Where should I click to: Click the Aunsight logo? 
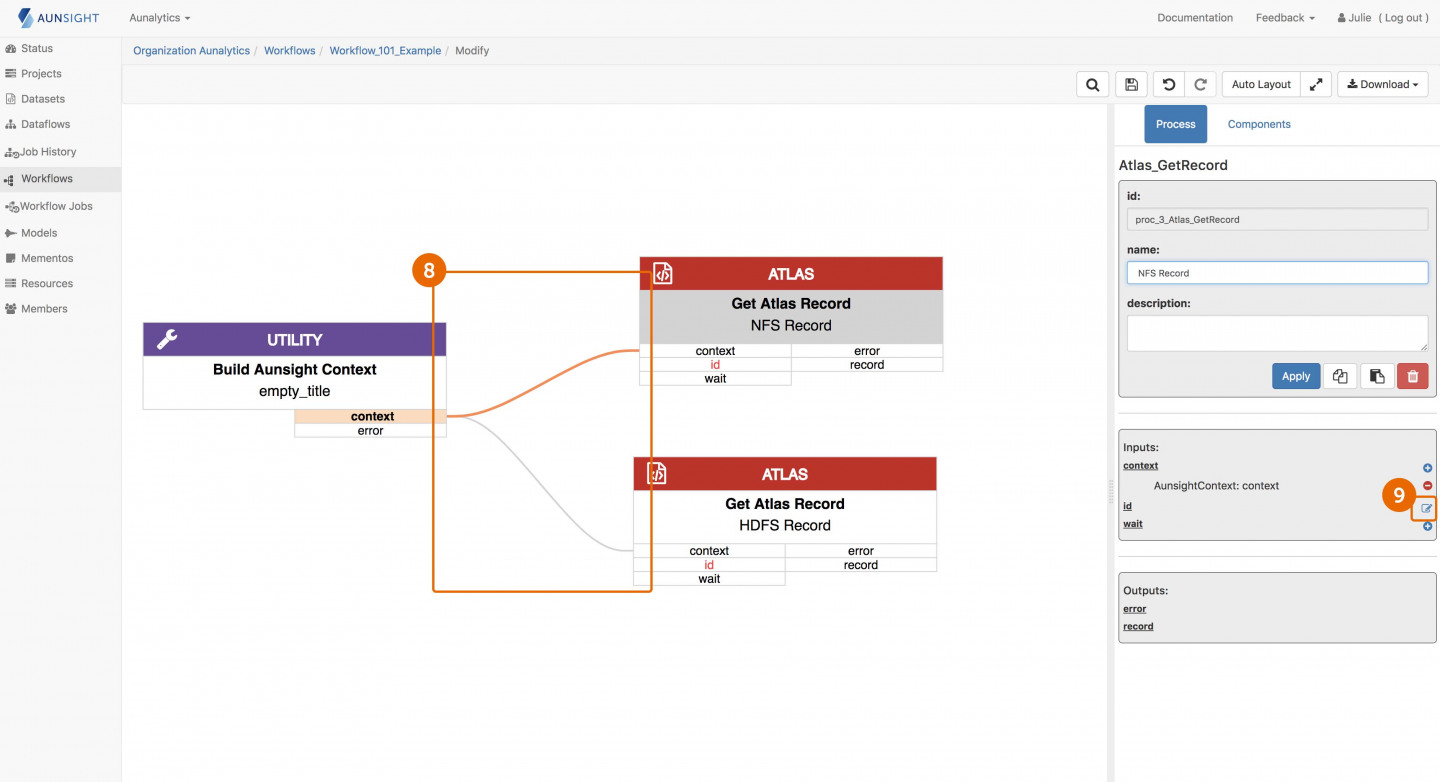(59, 18)
